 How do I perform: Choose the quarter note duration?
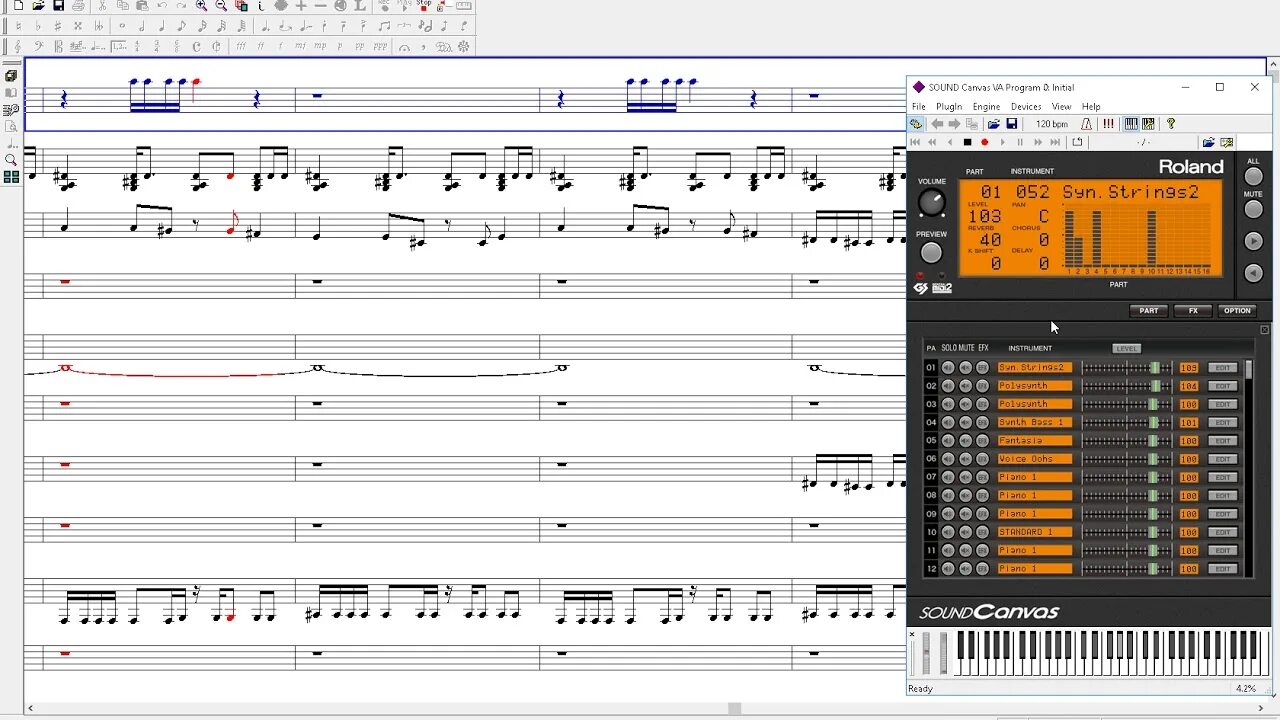pyautogui.click(x=162, y=26)
